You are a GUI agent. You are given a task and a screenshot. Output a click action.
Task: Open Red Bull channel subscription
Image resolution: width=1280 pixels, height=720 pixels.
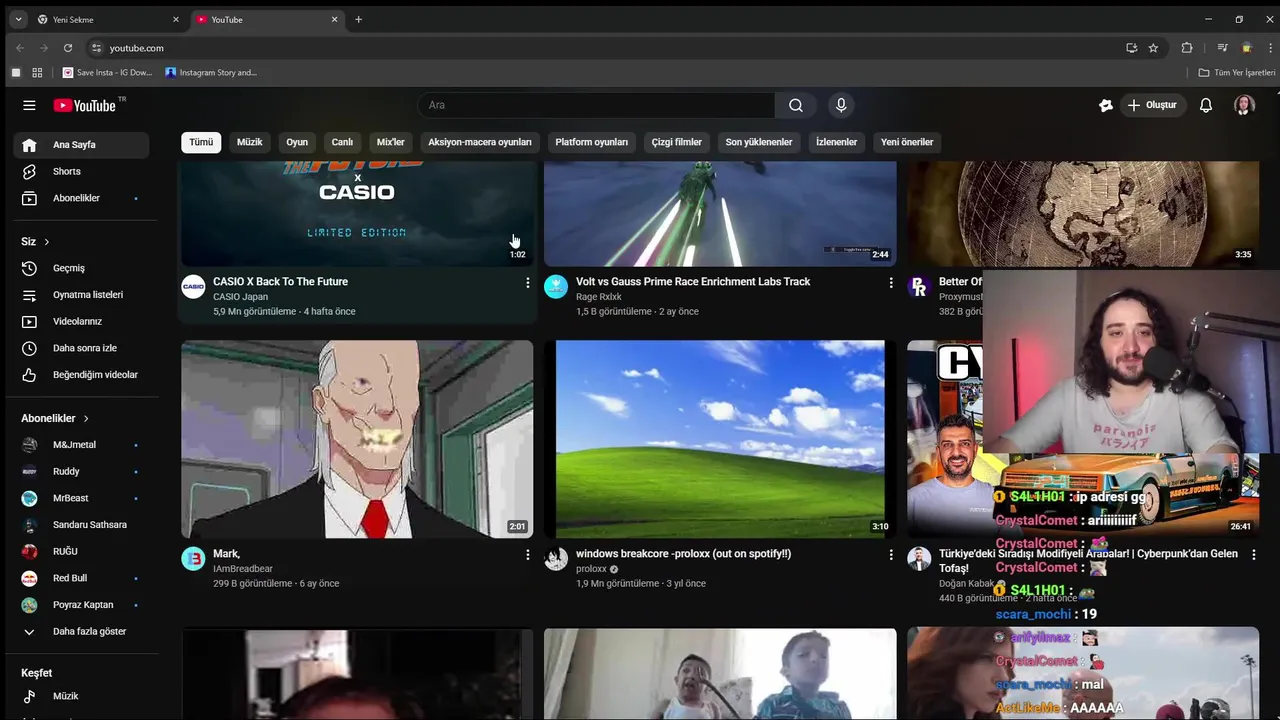(x=82, y=578)
